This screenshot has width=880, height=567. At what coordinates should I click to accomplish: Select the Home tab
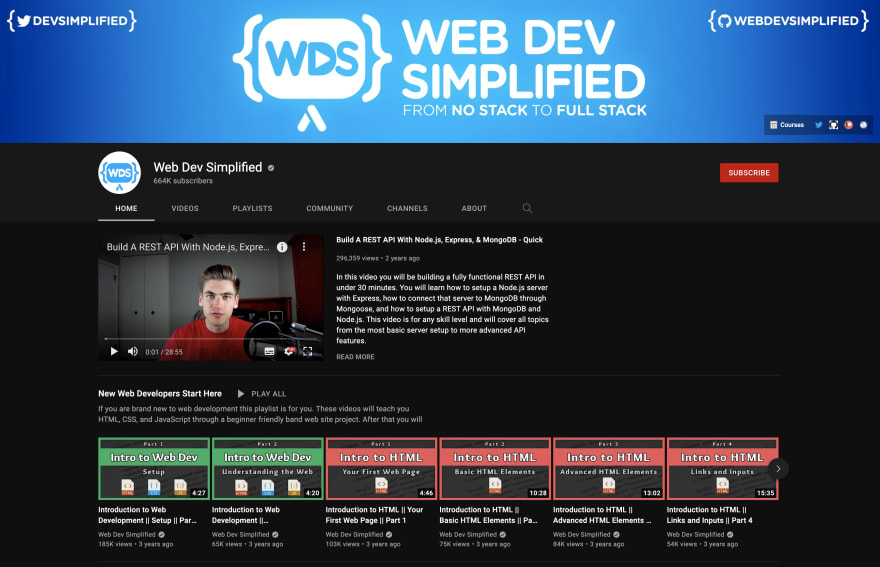point(126,208)
